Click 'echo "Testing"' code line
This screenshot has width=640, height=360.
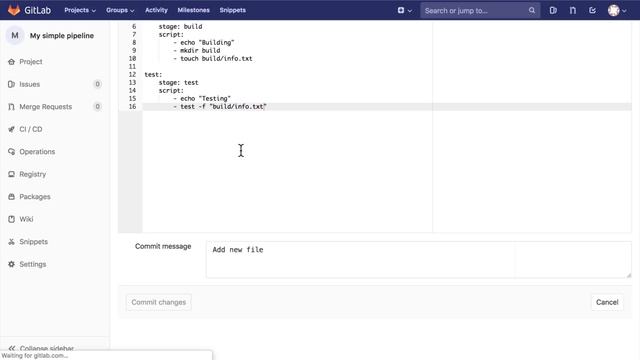(202, 98)
